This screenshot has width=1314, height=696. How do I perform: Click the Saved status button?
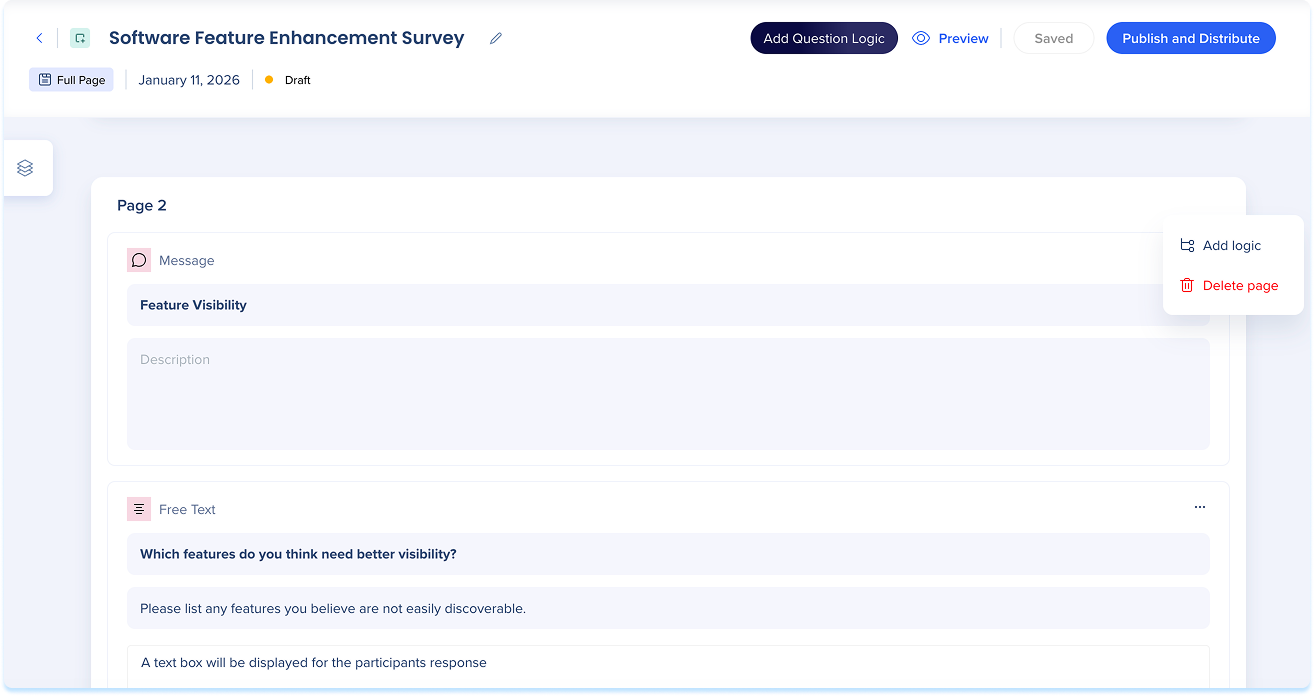coord(1053,39)
